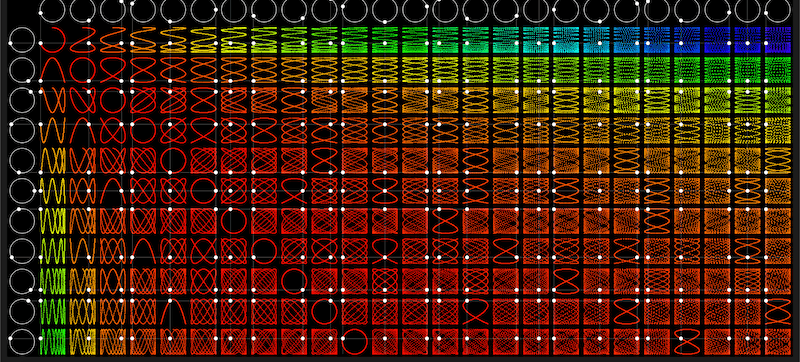
Task: Click the simple figure-eight curve in the bottom row
Action: coord(687,342)
